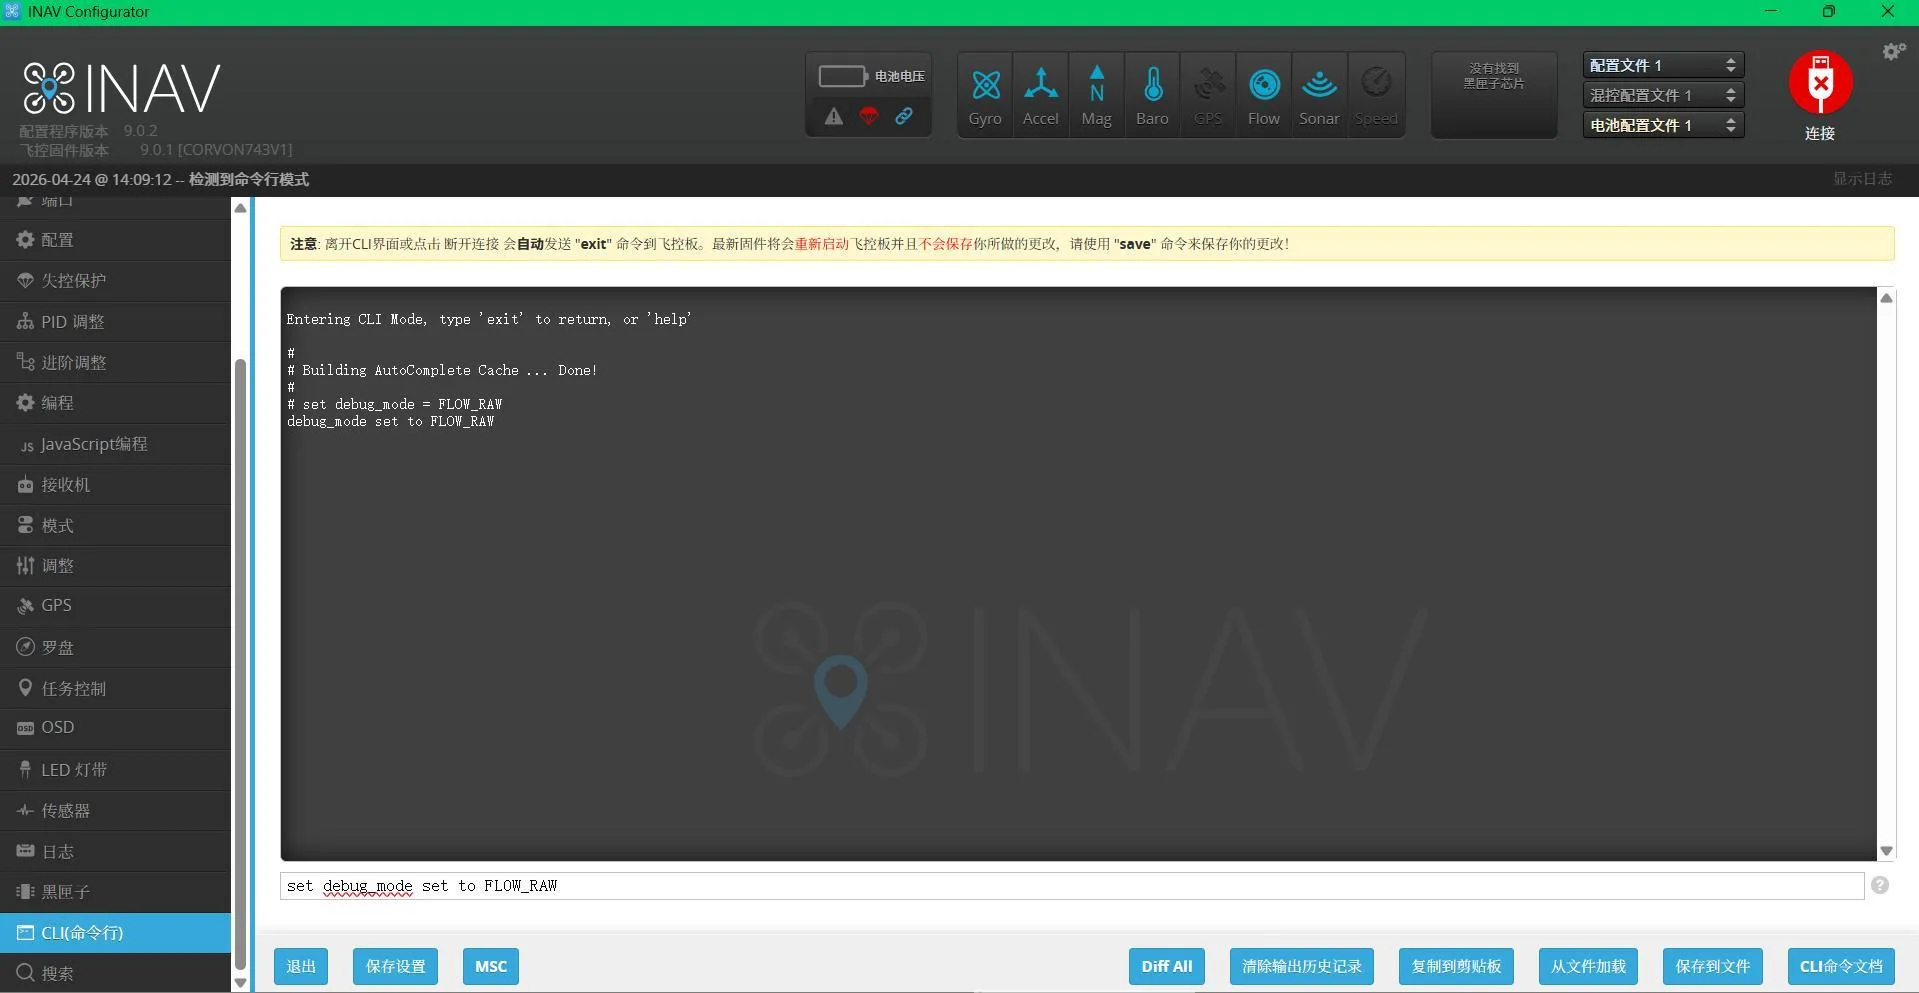Image resolution: width=1919 pixels, height=993 pixels.
Task: Click the blue link status icon
Action: click(x=904, y=116)
